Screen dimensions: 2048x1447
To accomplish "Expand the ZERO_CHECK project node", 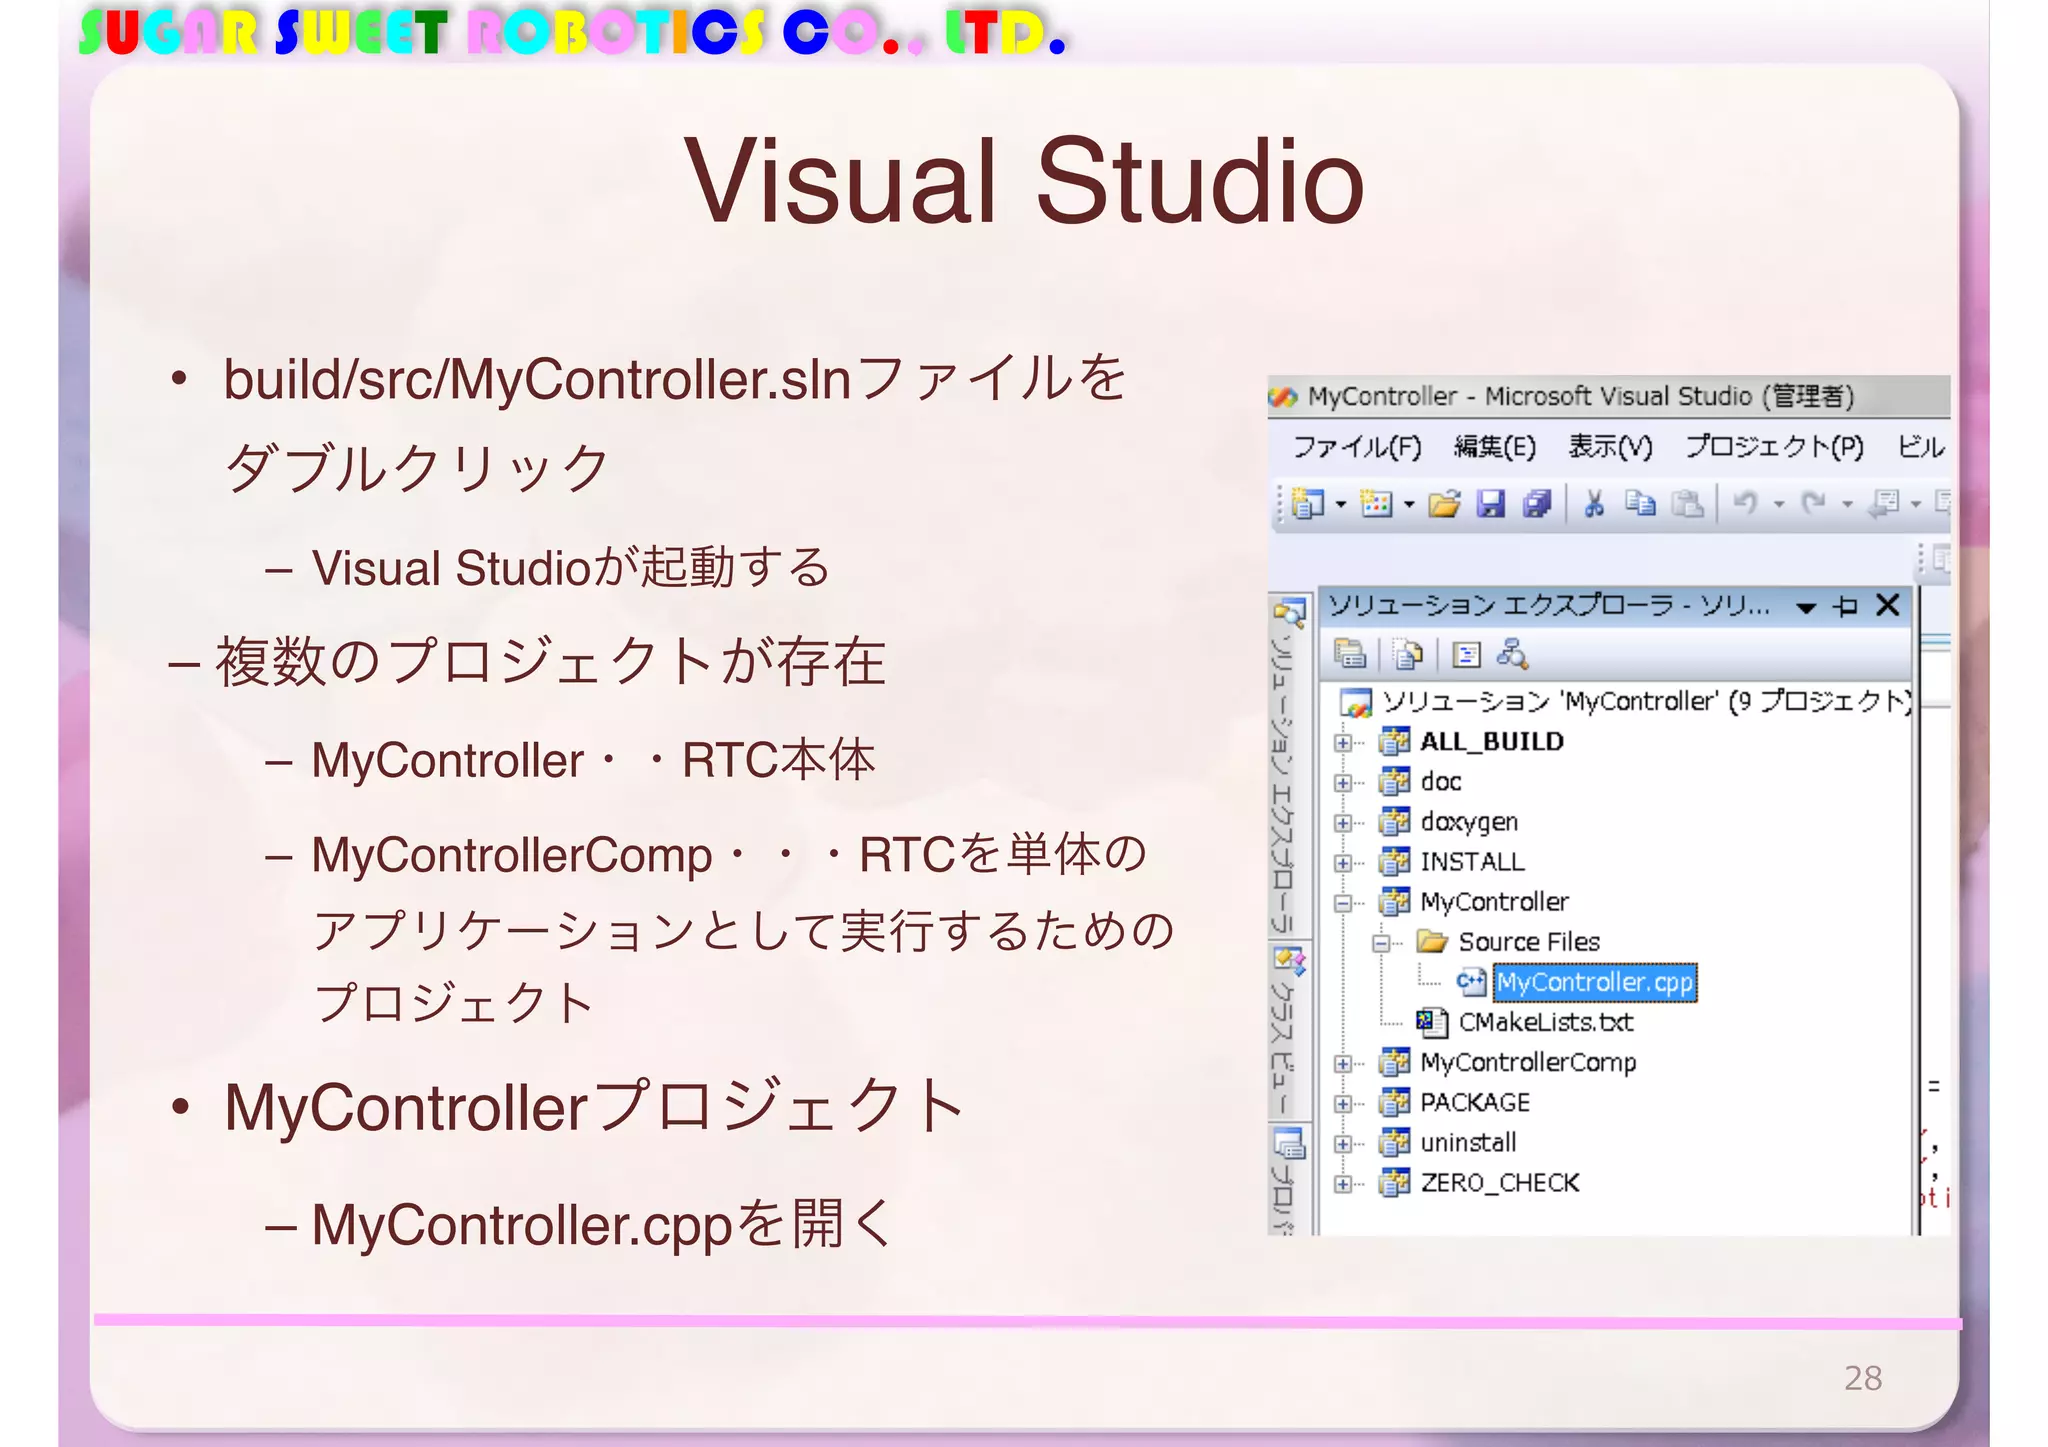I will [x=1343, y=1184].
